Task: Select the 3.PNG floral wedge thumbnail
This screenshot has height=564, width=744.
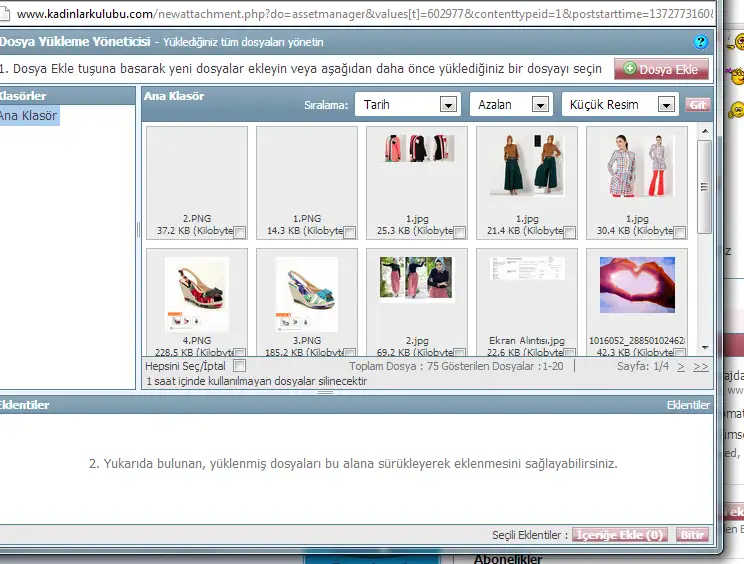Action: tap(306, 294)
